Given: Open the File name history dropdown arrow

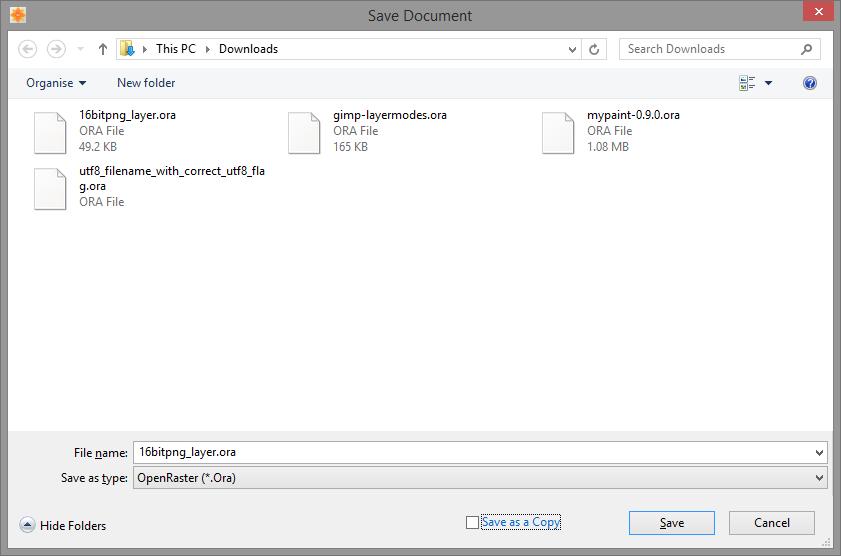Looking at the screenshot, I should (x=820, y=452).
